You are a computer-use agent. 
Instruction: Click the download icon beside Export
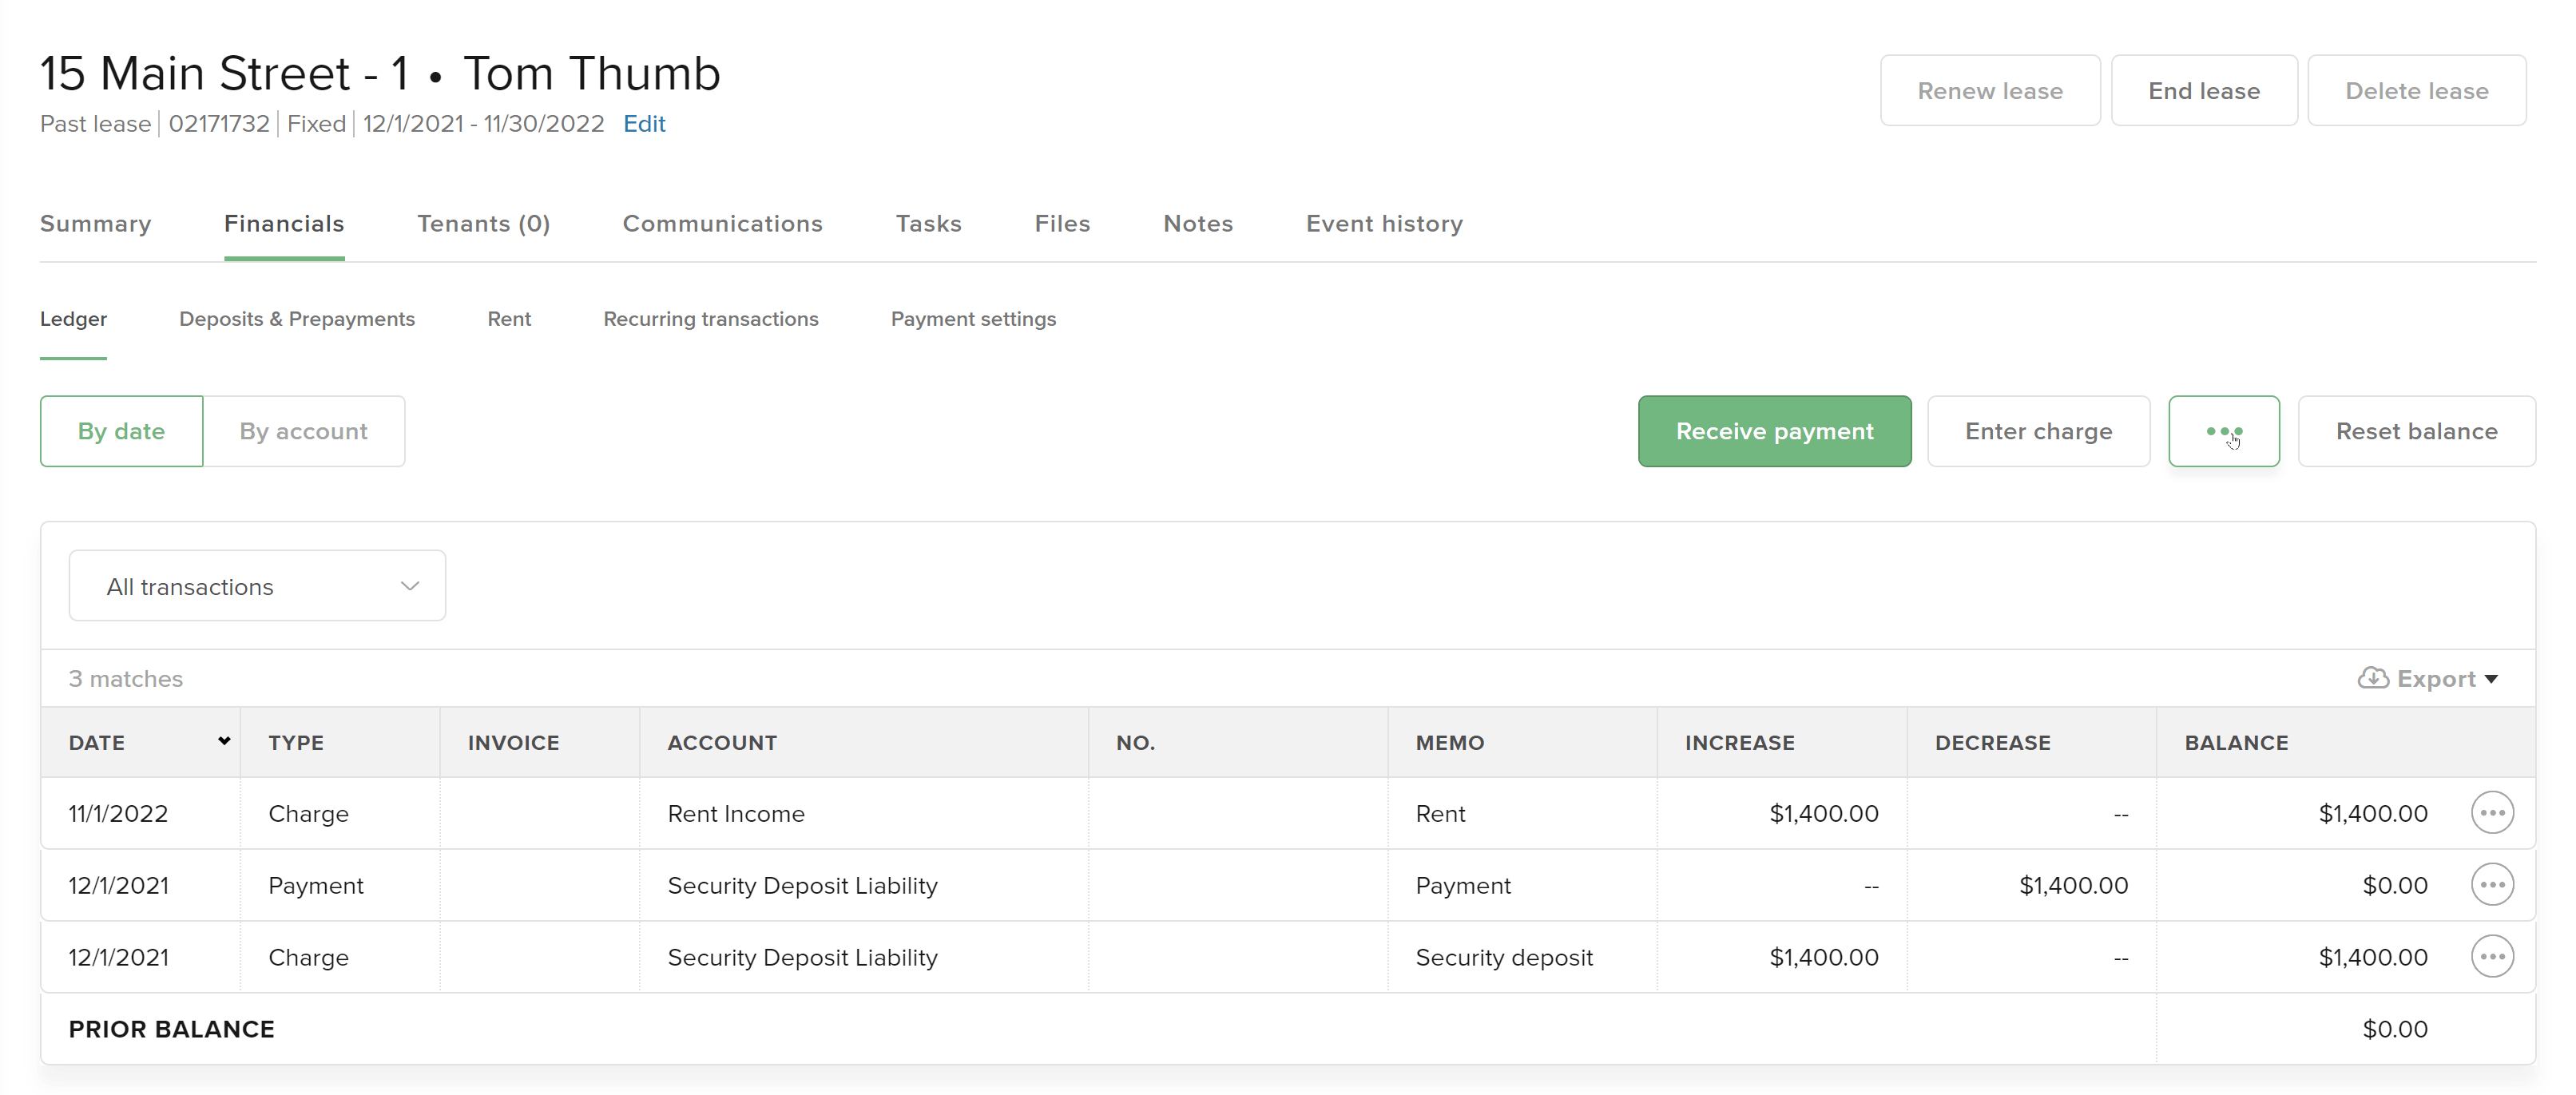pos(2373,678)
